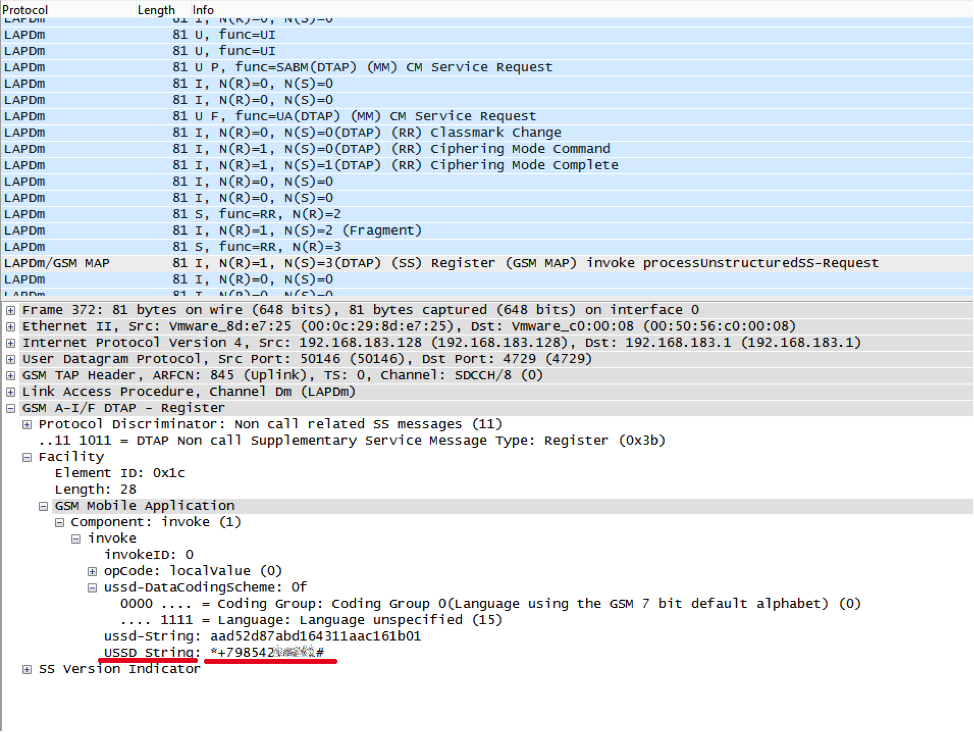The image size is (974, 732).
Task: Select the invokeID: 0 field
Action: point(149,555)
